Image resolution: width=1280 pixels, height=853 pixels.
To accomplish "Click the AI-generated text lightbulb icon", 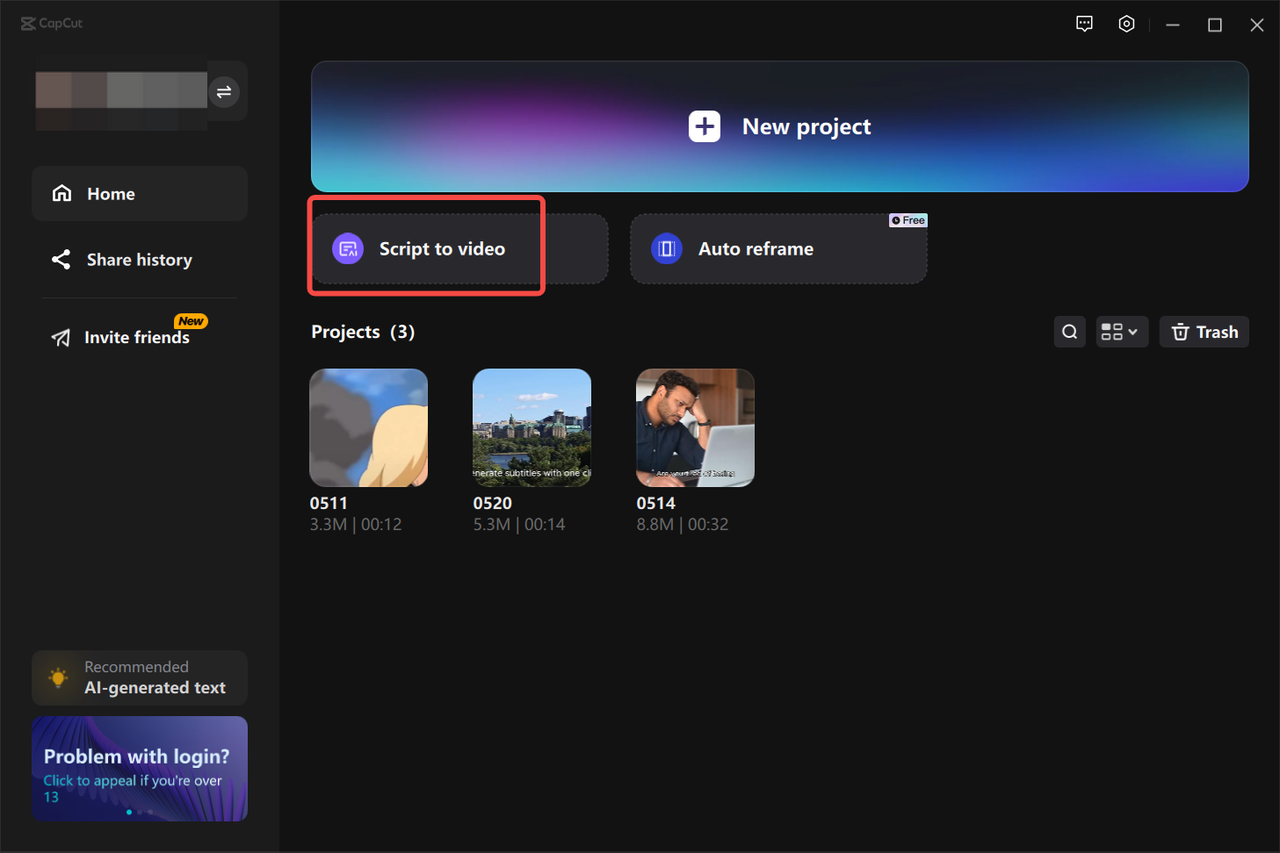I will (57, 677).
